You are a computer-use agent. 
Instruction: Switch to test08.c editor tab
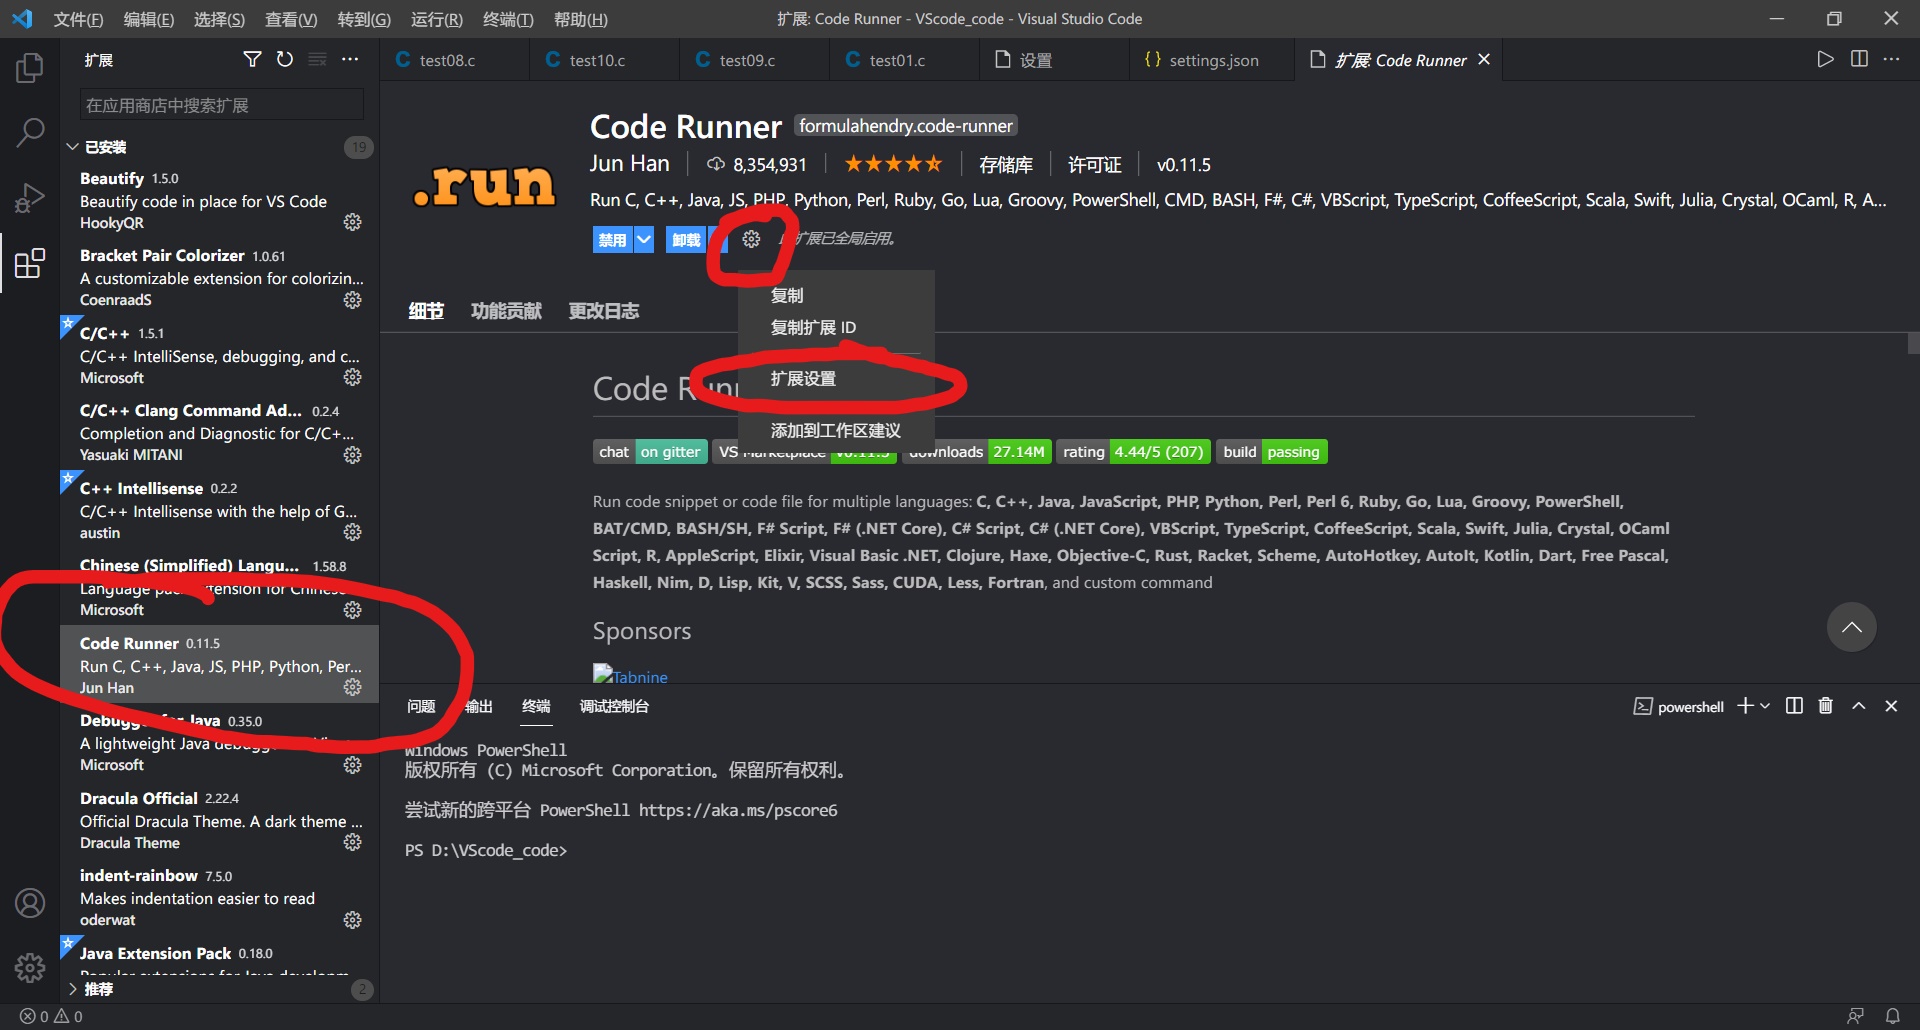[x=455, y=60]
